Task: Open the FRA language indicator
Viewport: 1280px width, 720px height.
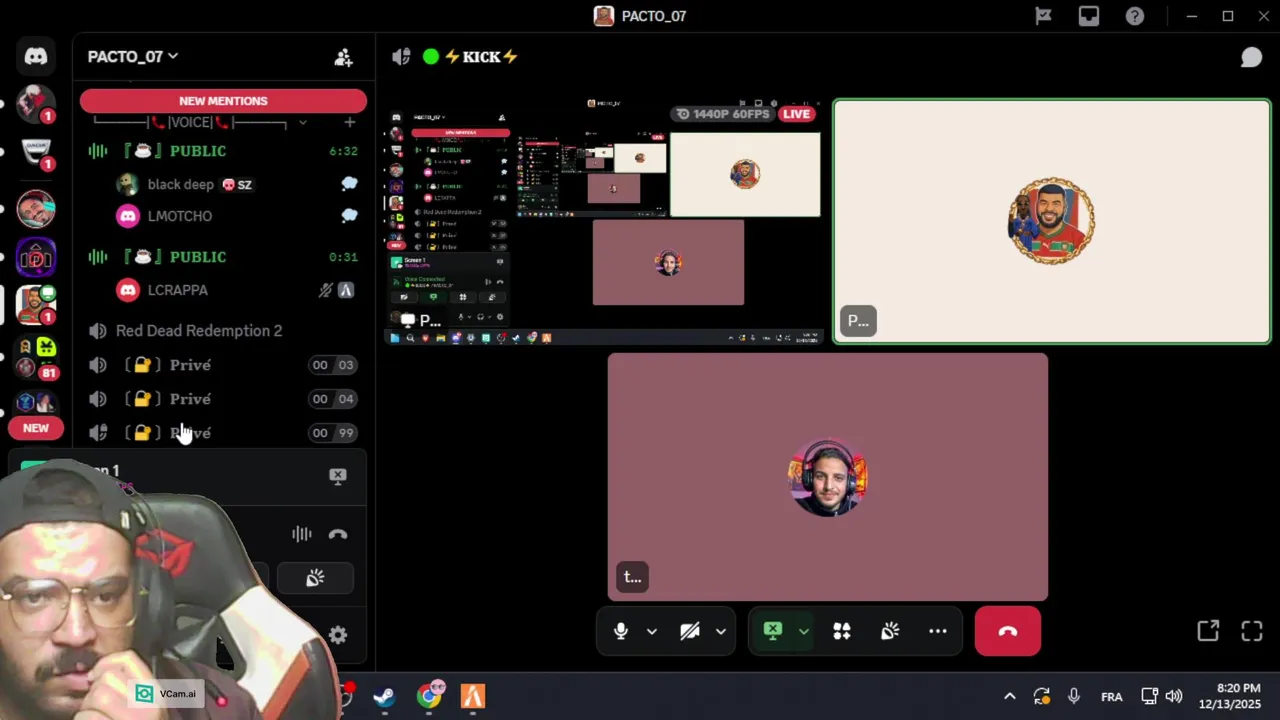Action: pyautogui.click(x=1111, y=697)
